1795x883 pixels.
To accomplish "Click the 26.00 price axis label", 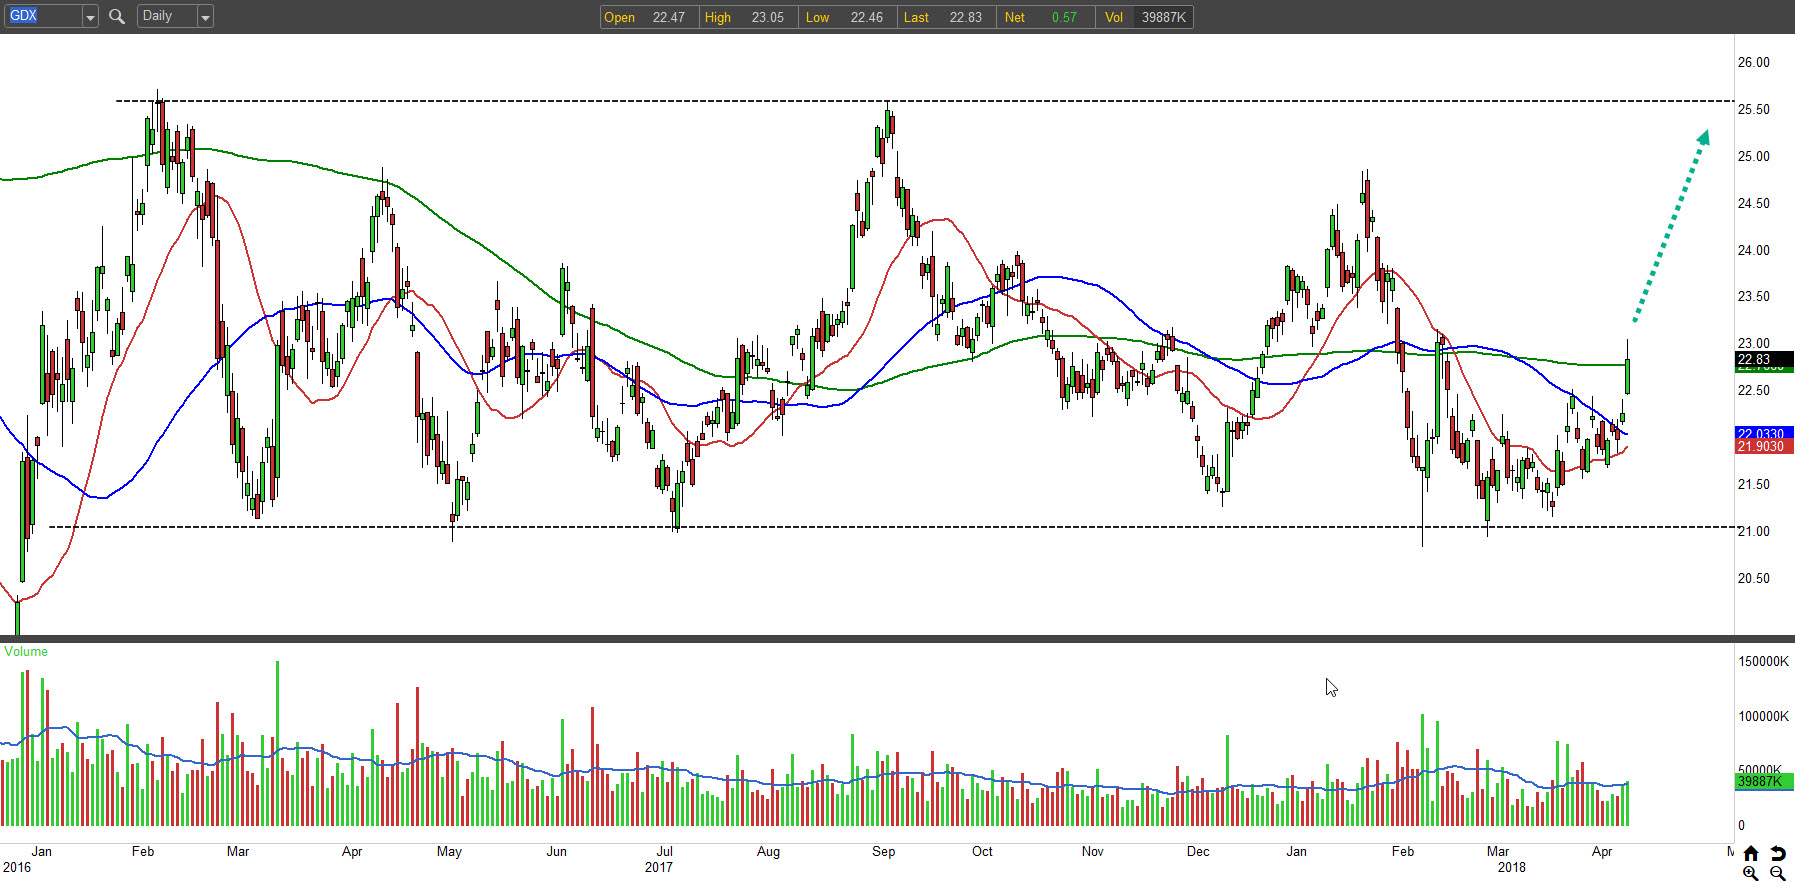I will (1753, 62).
